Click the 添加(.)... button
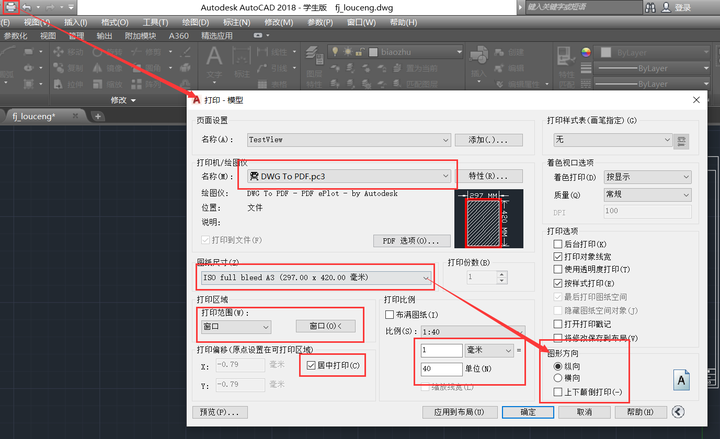The height and width of the screenshot is (439, 720). click(x=489, y=140)
